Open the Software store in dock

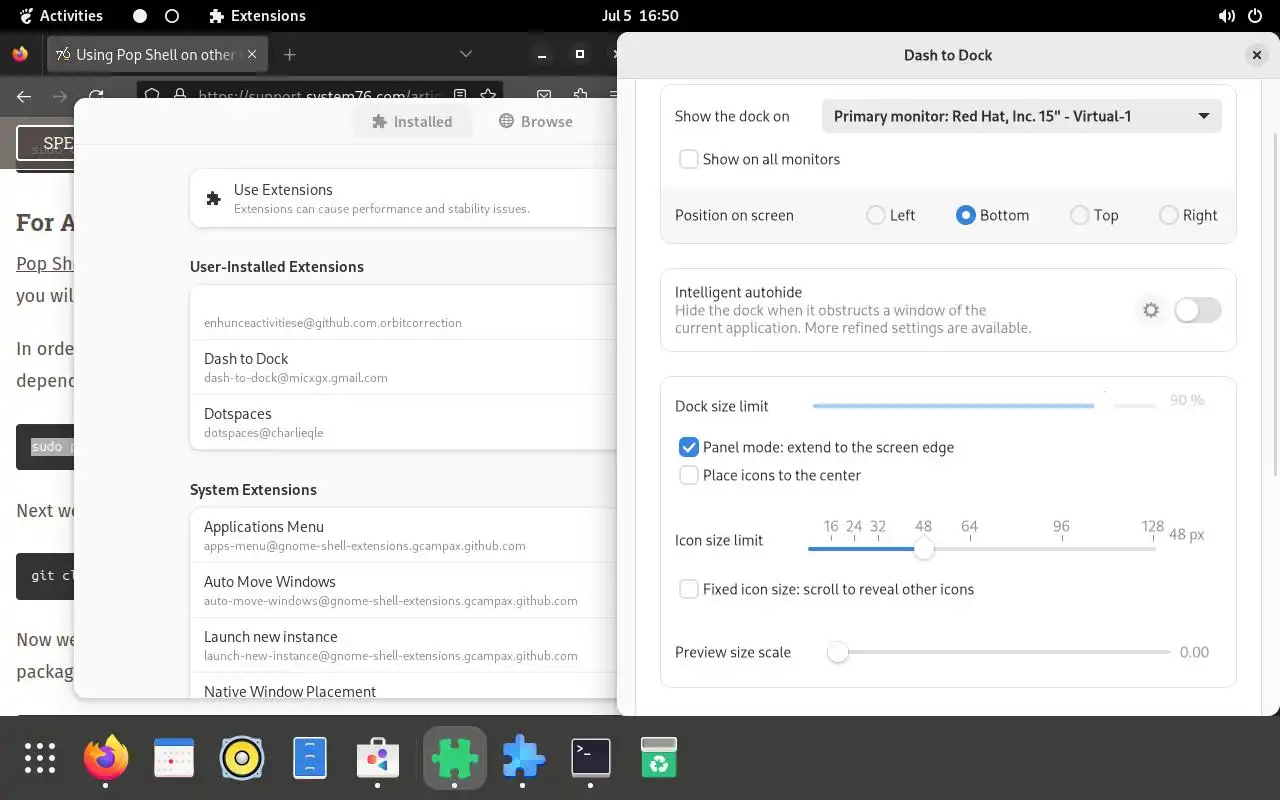[377, 758]
